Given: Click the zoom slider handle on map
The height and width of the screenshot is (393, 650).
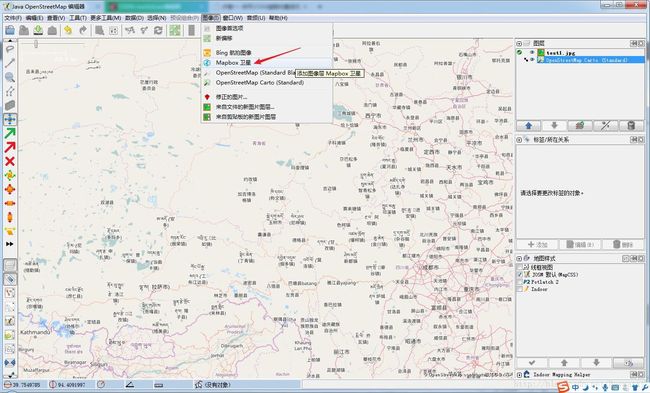Looking at the screenshot, I should click(x=36, y=44).
